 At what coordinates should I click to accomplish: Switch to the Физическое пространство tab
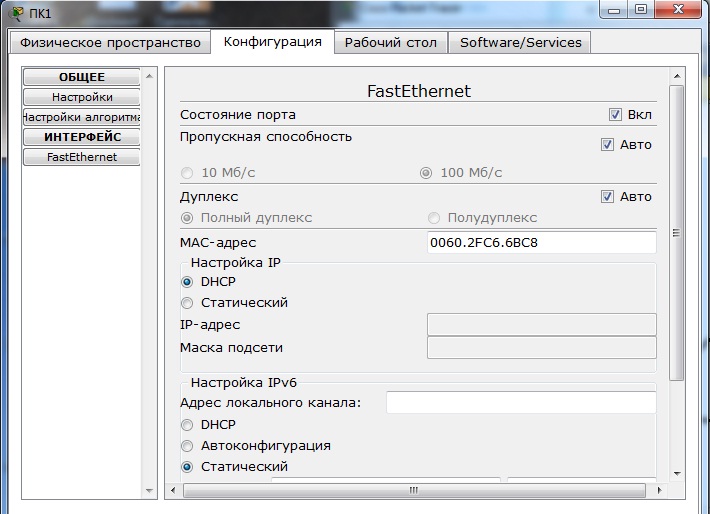pos(110,43)
